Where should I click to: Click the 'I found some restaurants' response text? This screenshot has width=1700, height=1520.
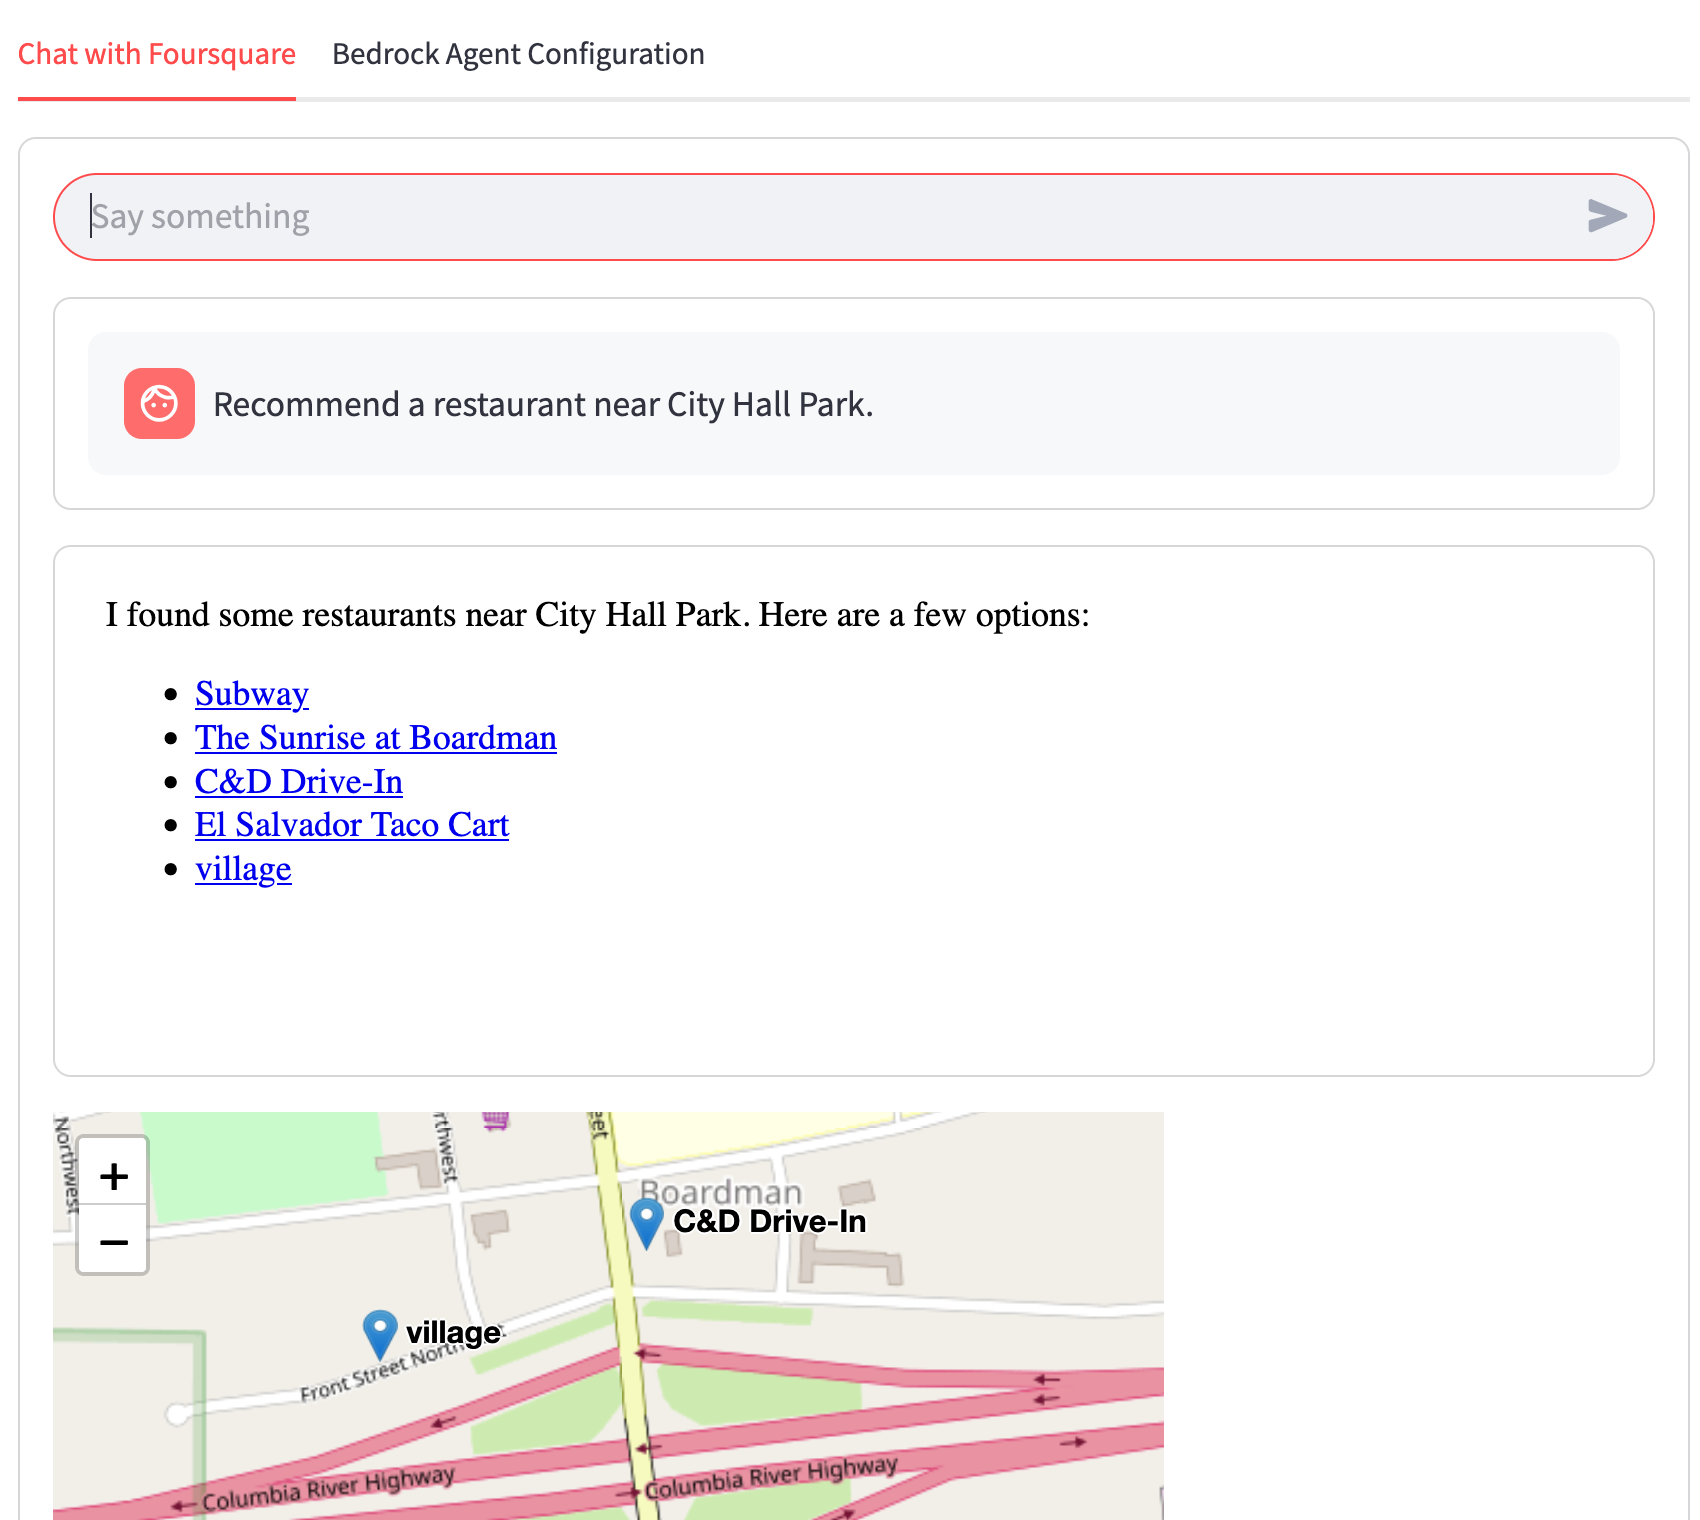598,614
